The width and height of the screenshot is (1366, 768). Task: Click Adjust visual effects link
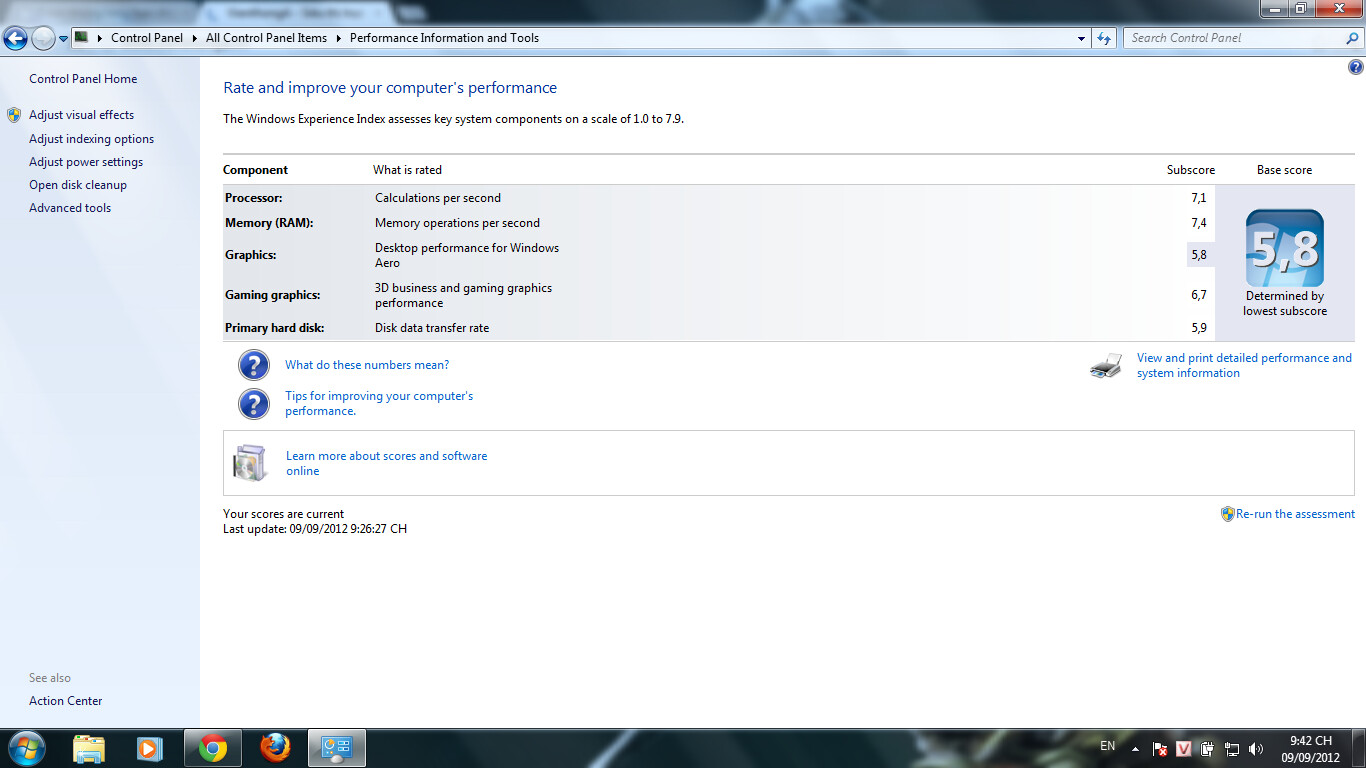click(81, 115)
